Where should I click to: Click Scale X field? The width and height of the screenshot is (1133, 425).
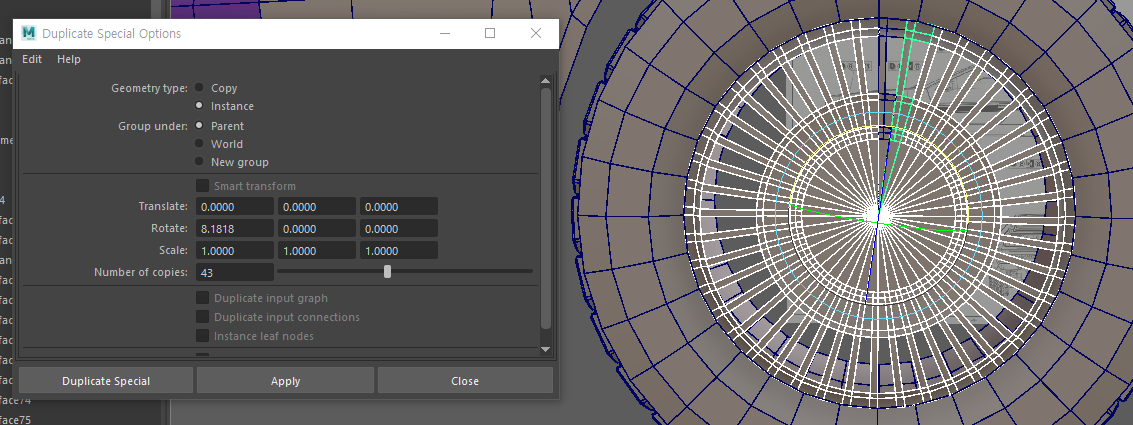click(x=235, y=250)
